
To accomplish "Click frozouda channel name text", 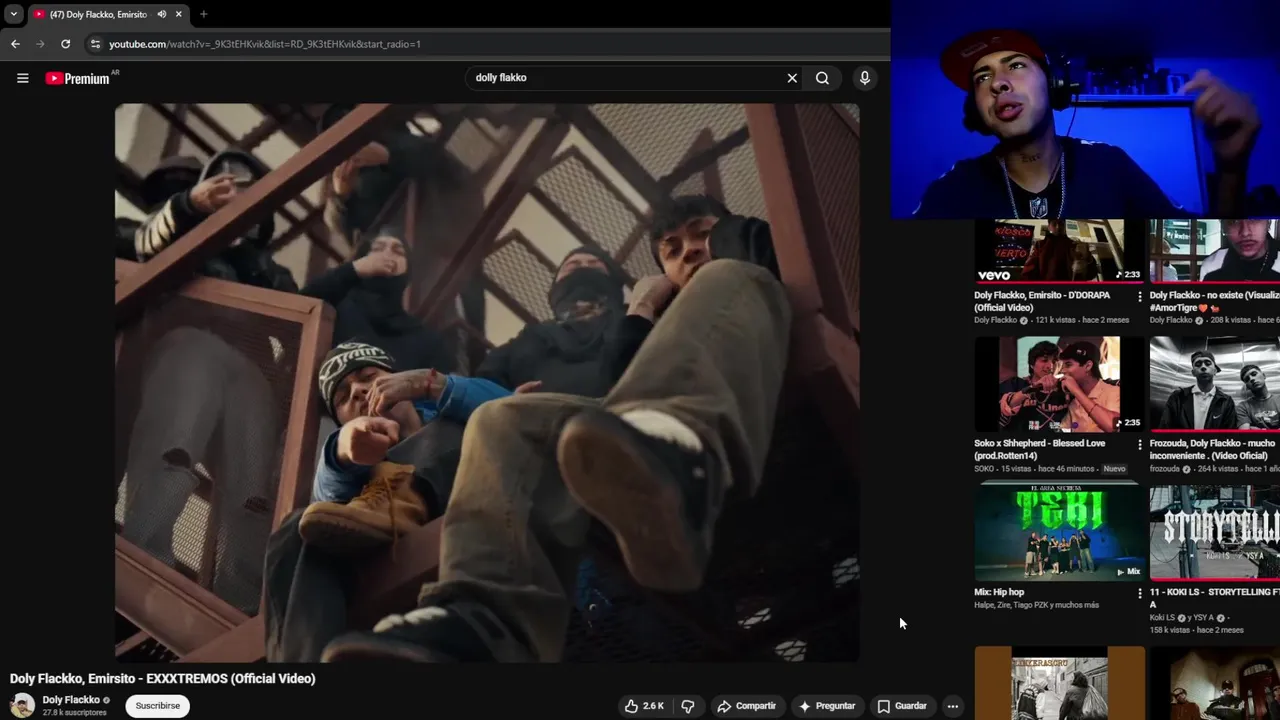I will click(1166, 469).
